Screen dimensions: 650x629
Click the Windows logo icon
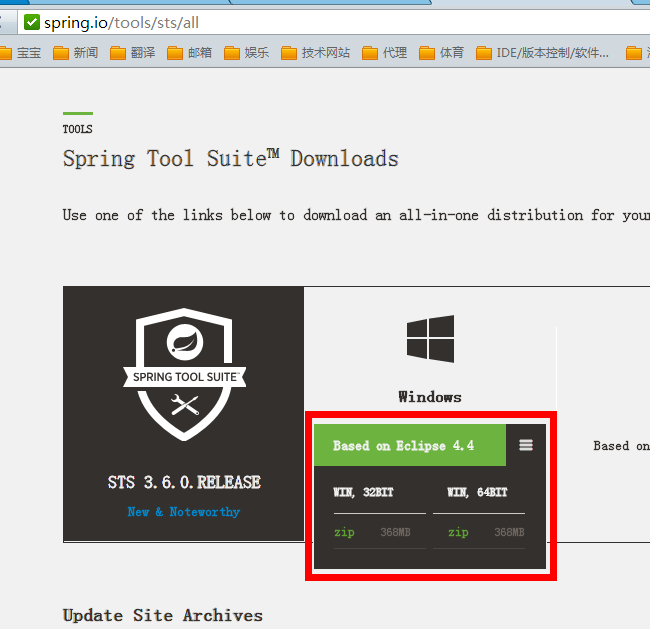click(430, 339)
